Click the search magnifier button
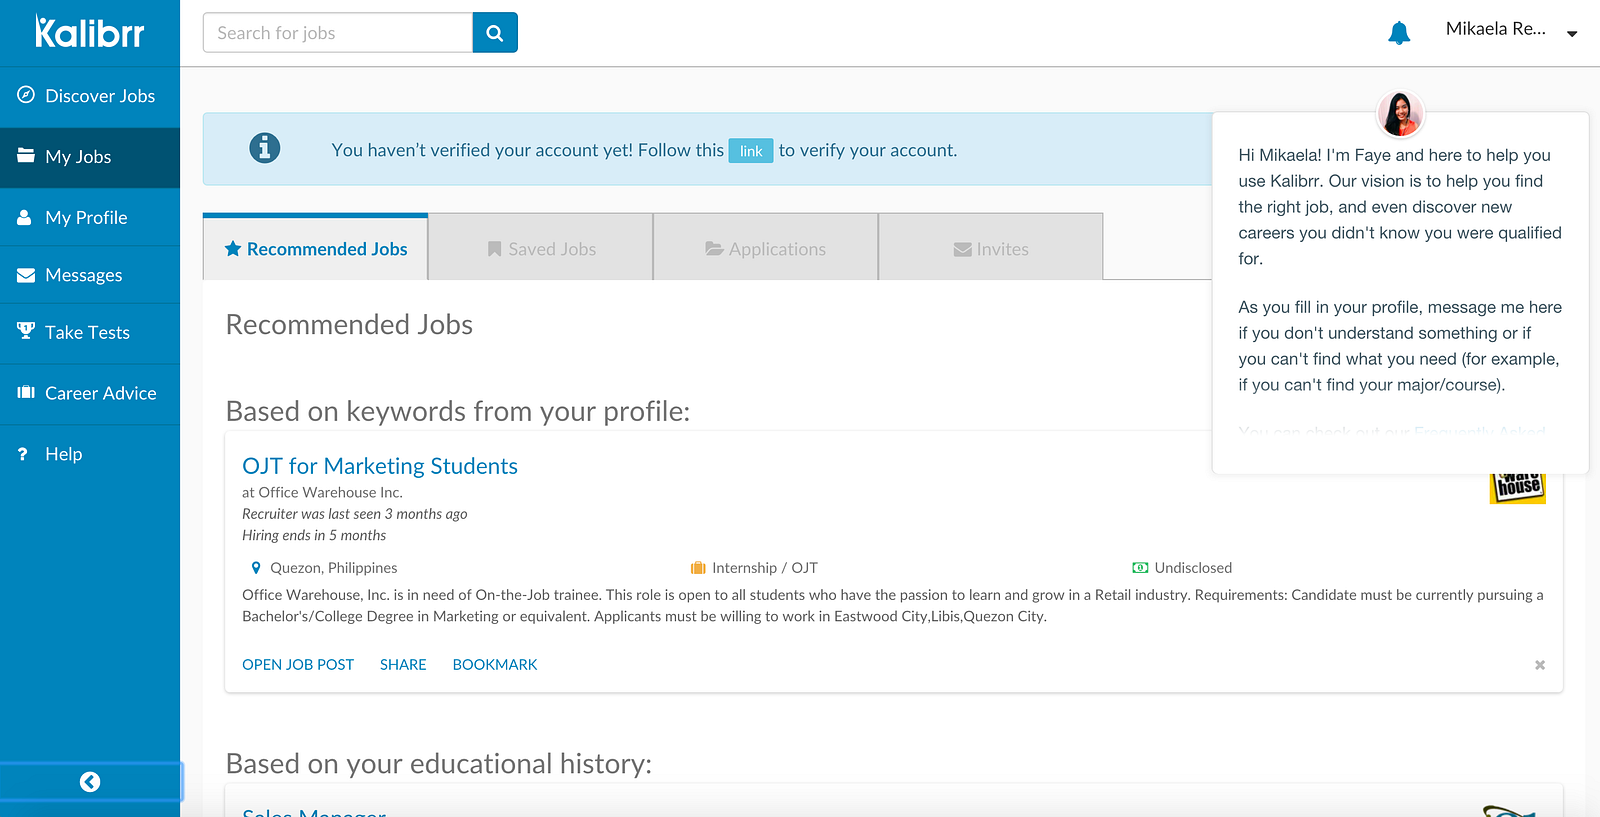1600x817 pixels. click(494, 33)
